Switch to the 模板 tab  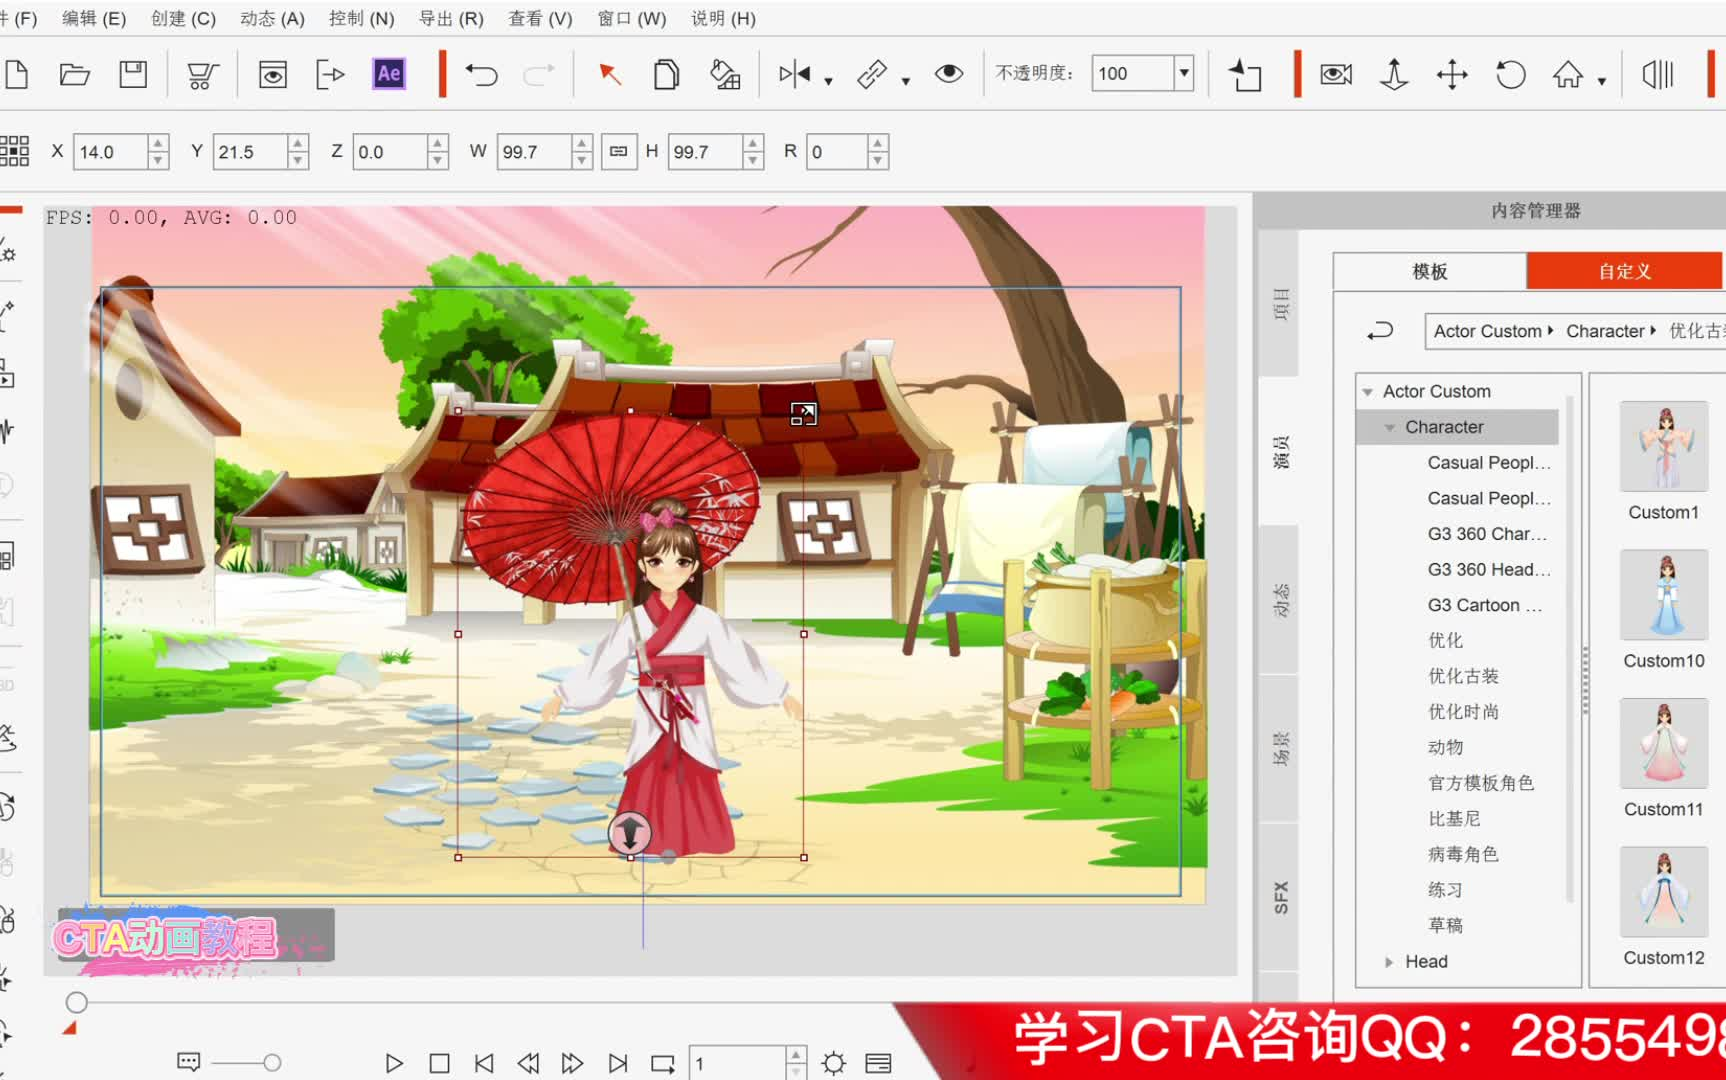click(x=1428, y=270)
